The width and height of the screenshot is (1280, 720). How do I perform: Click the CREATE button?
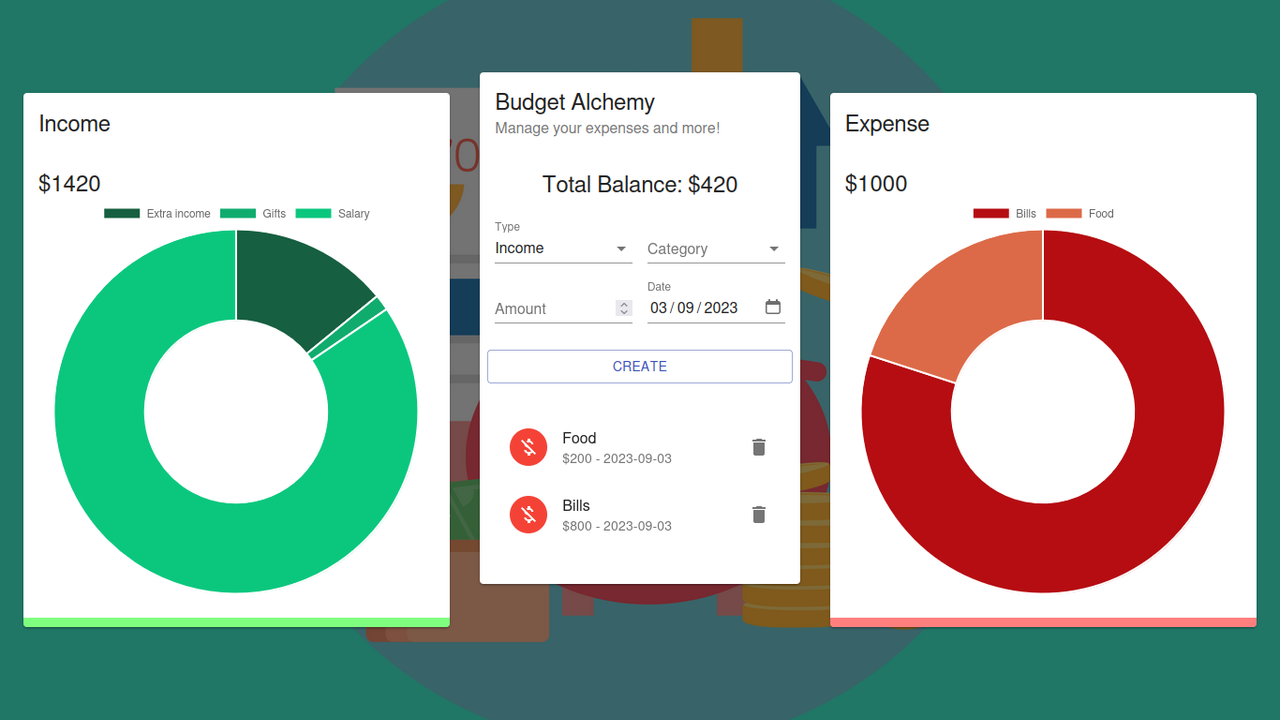point(640,366)
